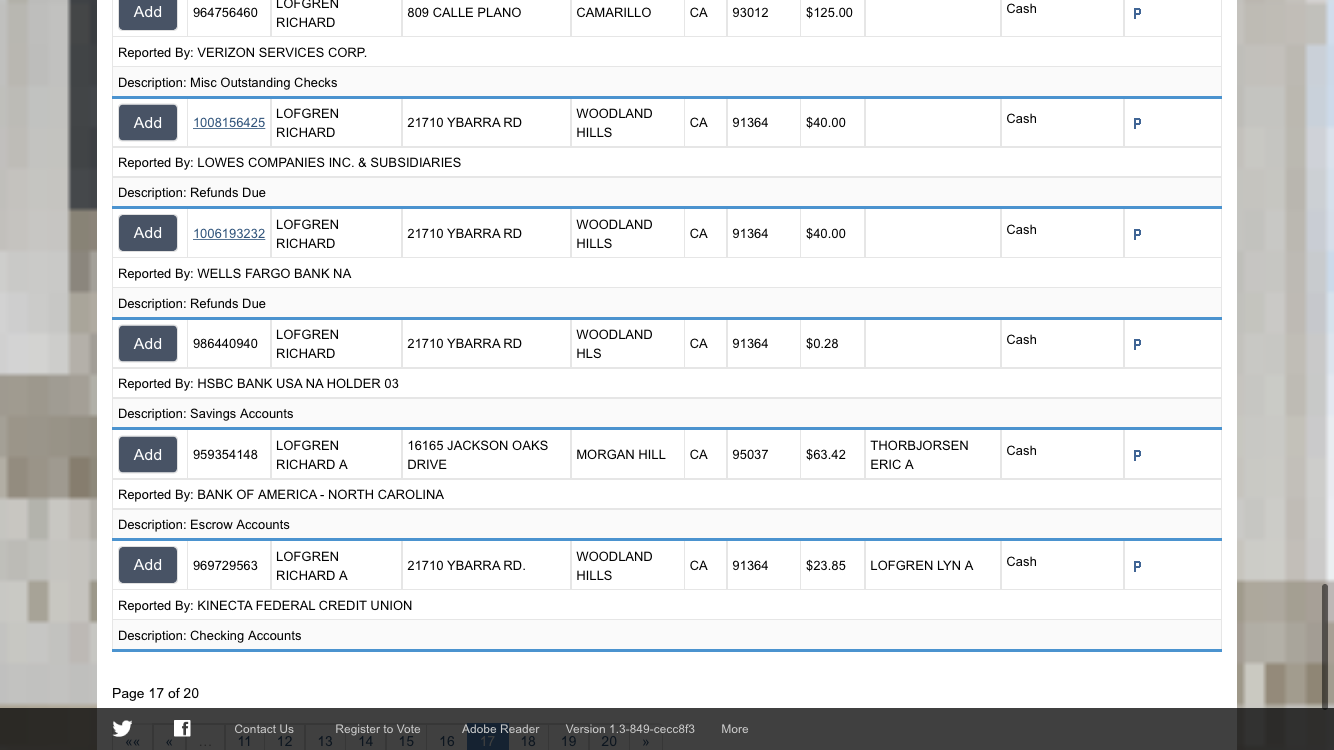Viewport: 1334px width, 750px height.
Task: Select the zip code 95037
Action: [750, 454]
